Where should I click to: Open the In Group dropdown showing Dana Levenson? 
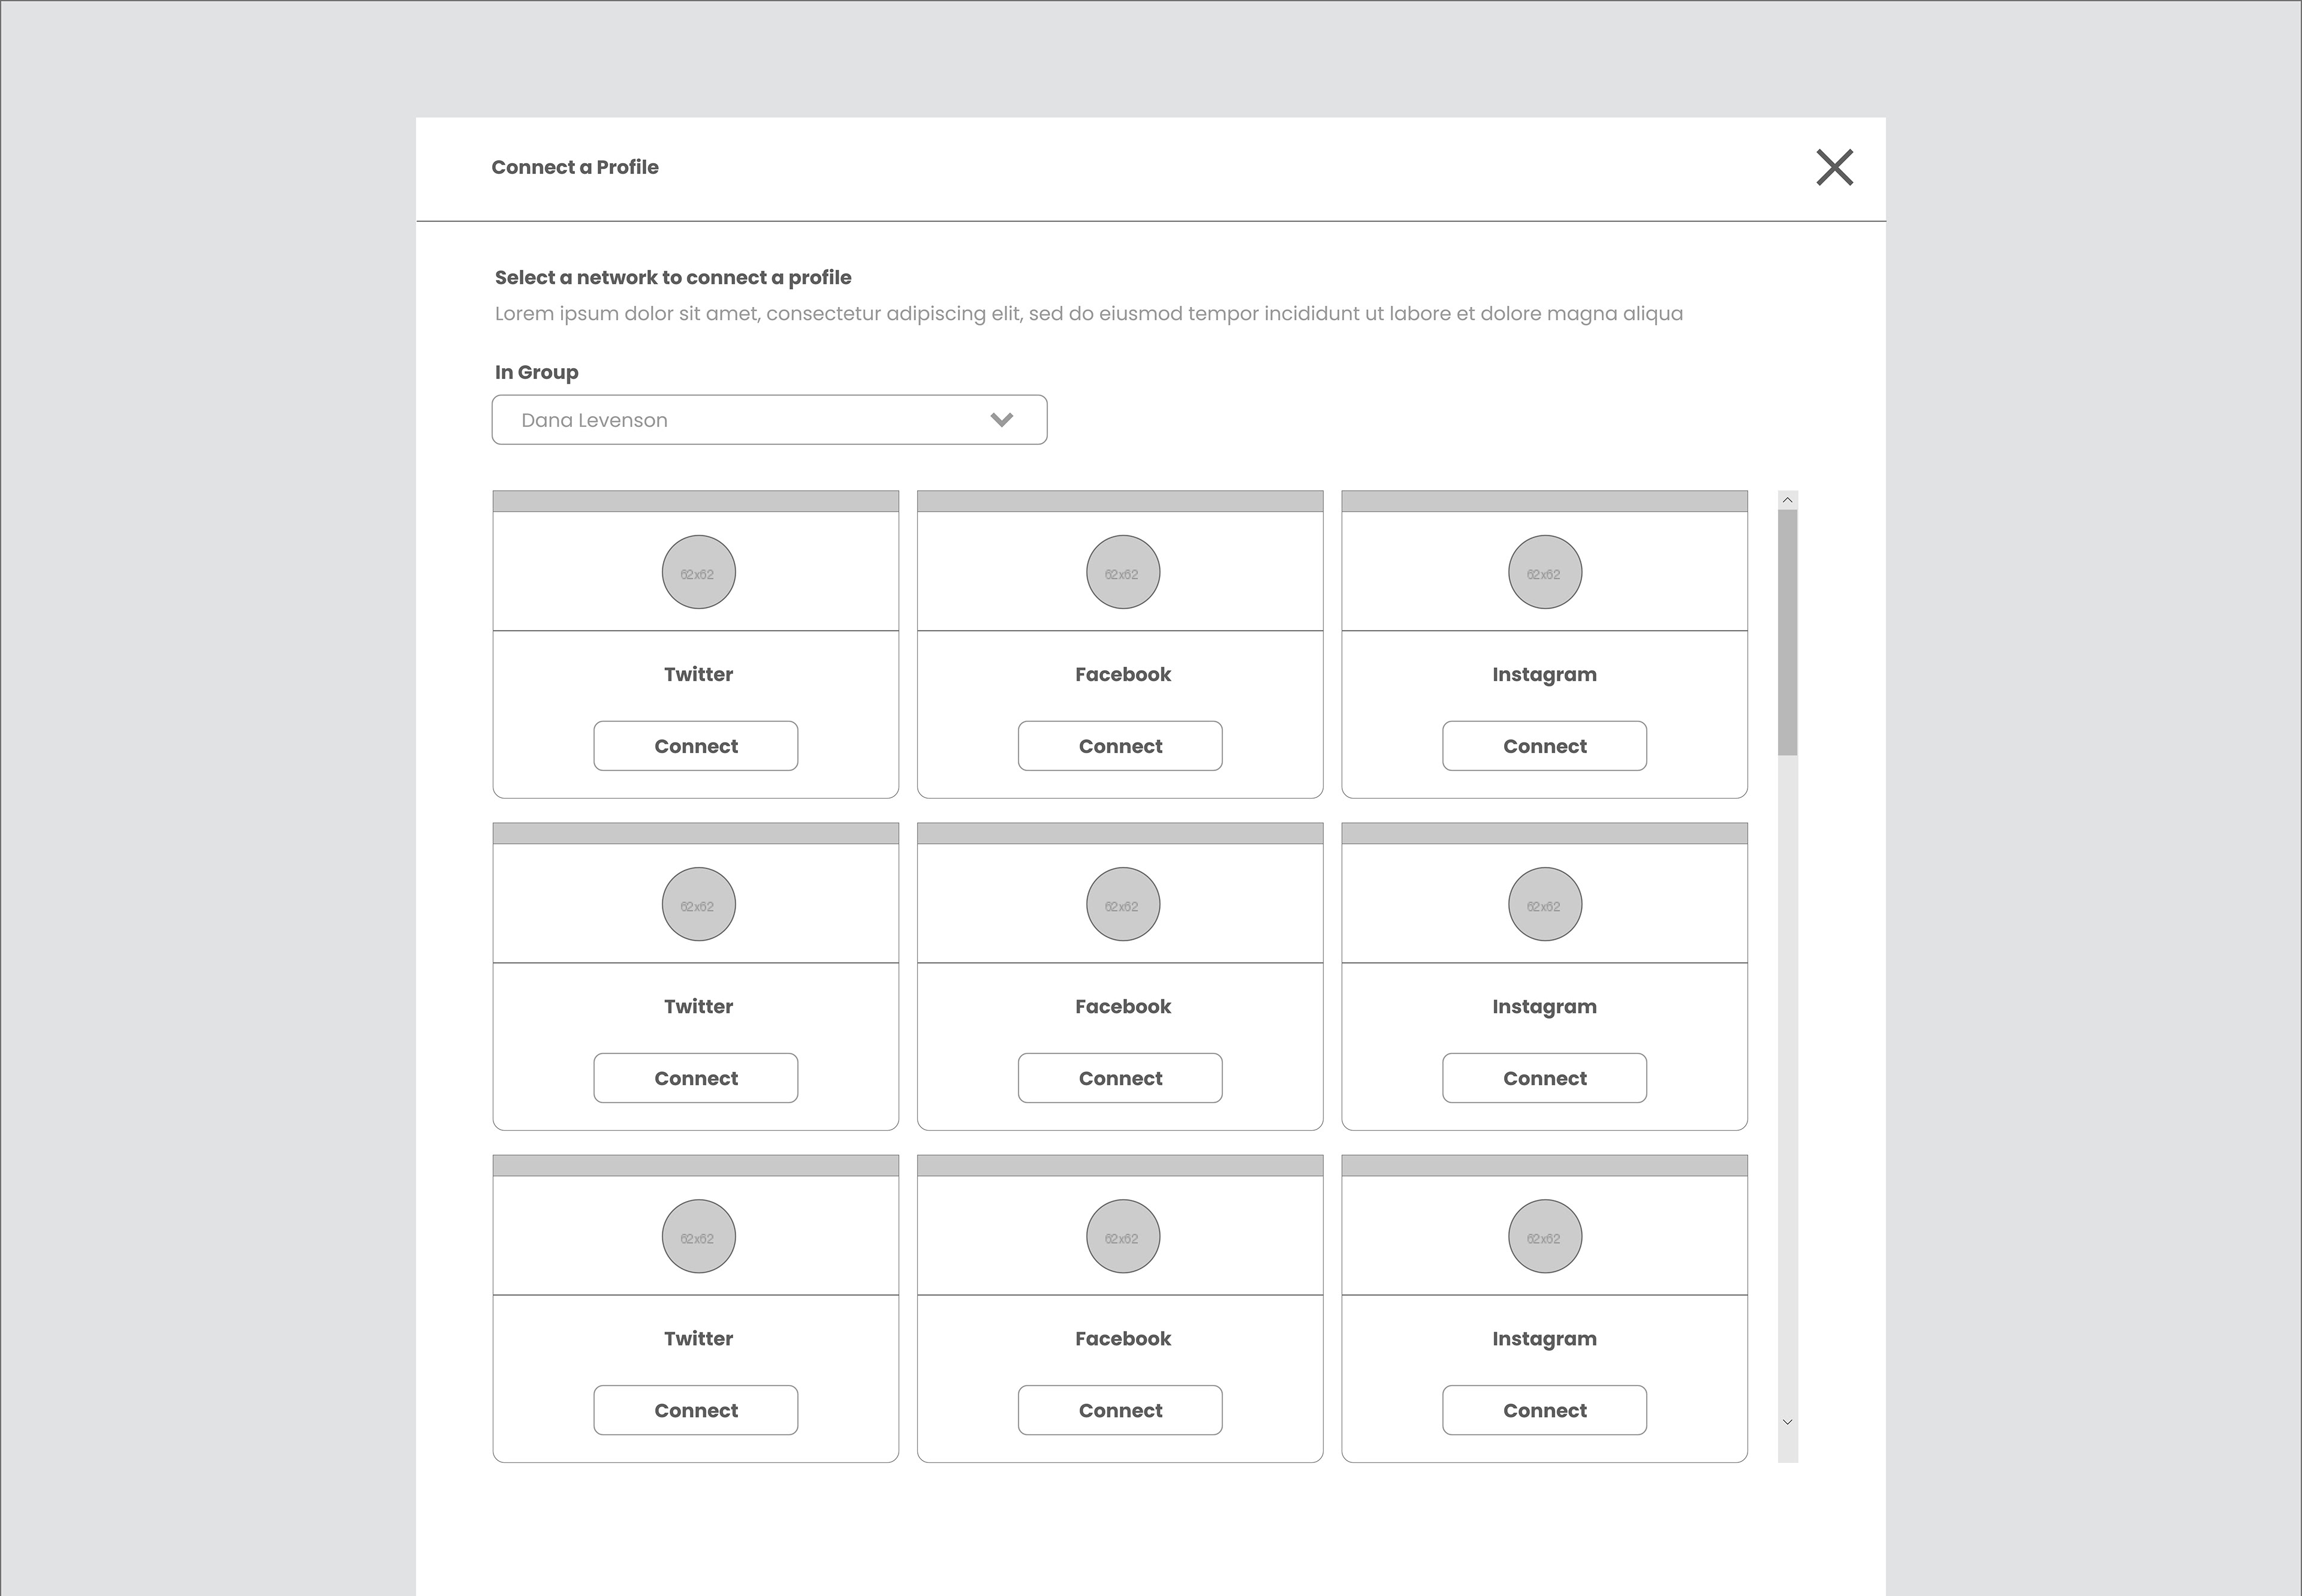769,420
